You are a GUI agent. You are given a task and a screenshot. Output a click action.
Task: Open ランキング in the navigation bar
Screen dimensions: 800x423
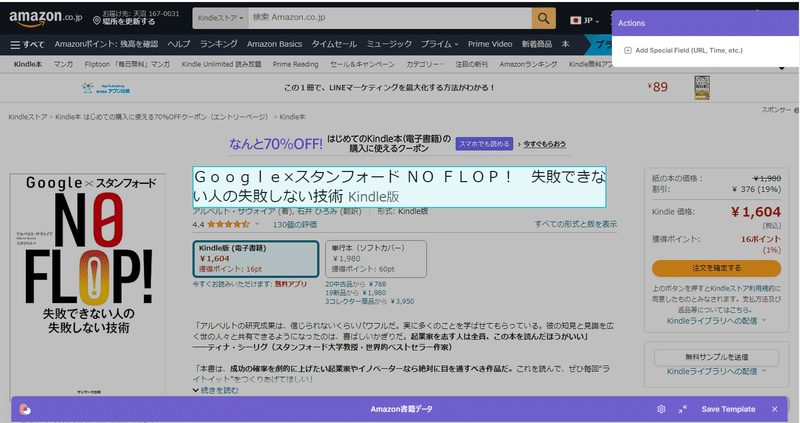[x=218, y=44]
